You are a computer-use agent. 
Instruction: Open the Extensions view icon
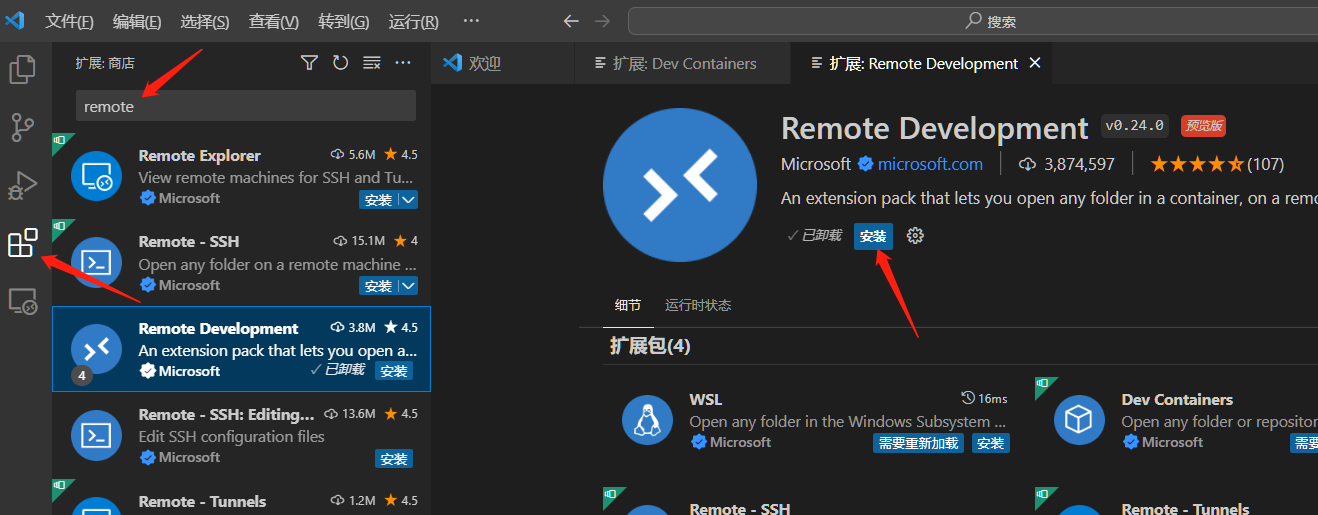[22, 243]
